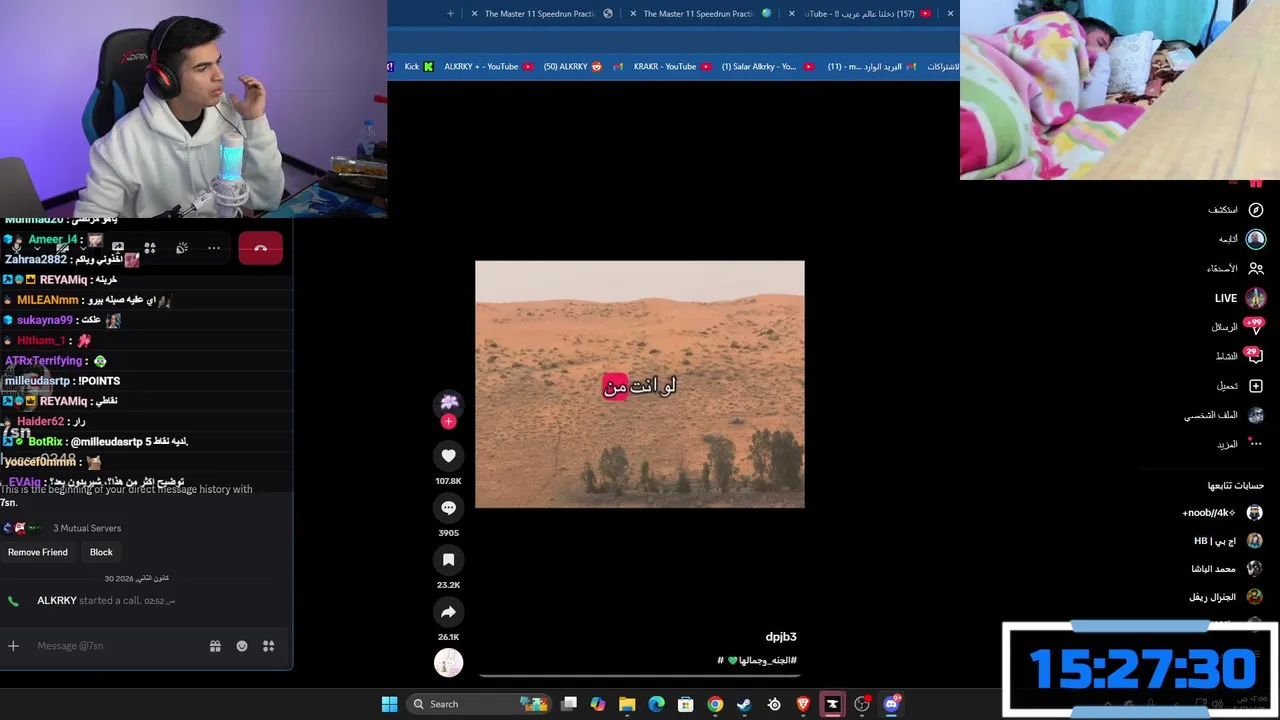Open the Discord gift icon in message bar
This screenshot has height=720, width=1280.
tap(215, 646)
